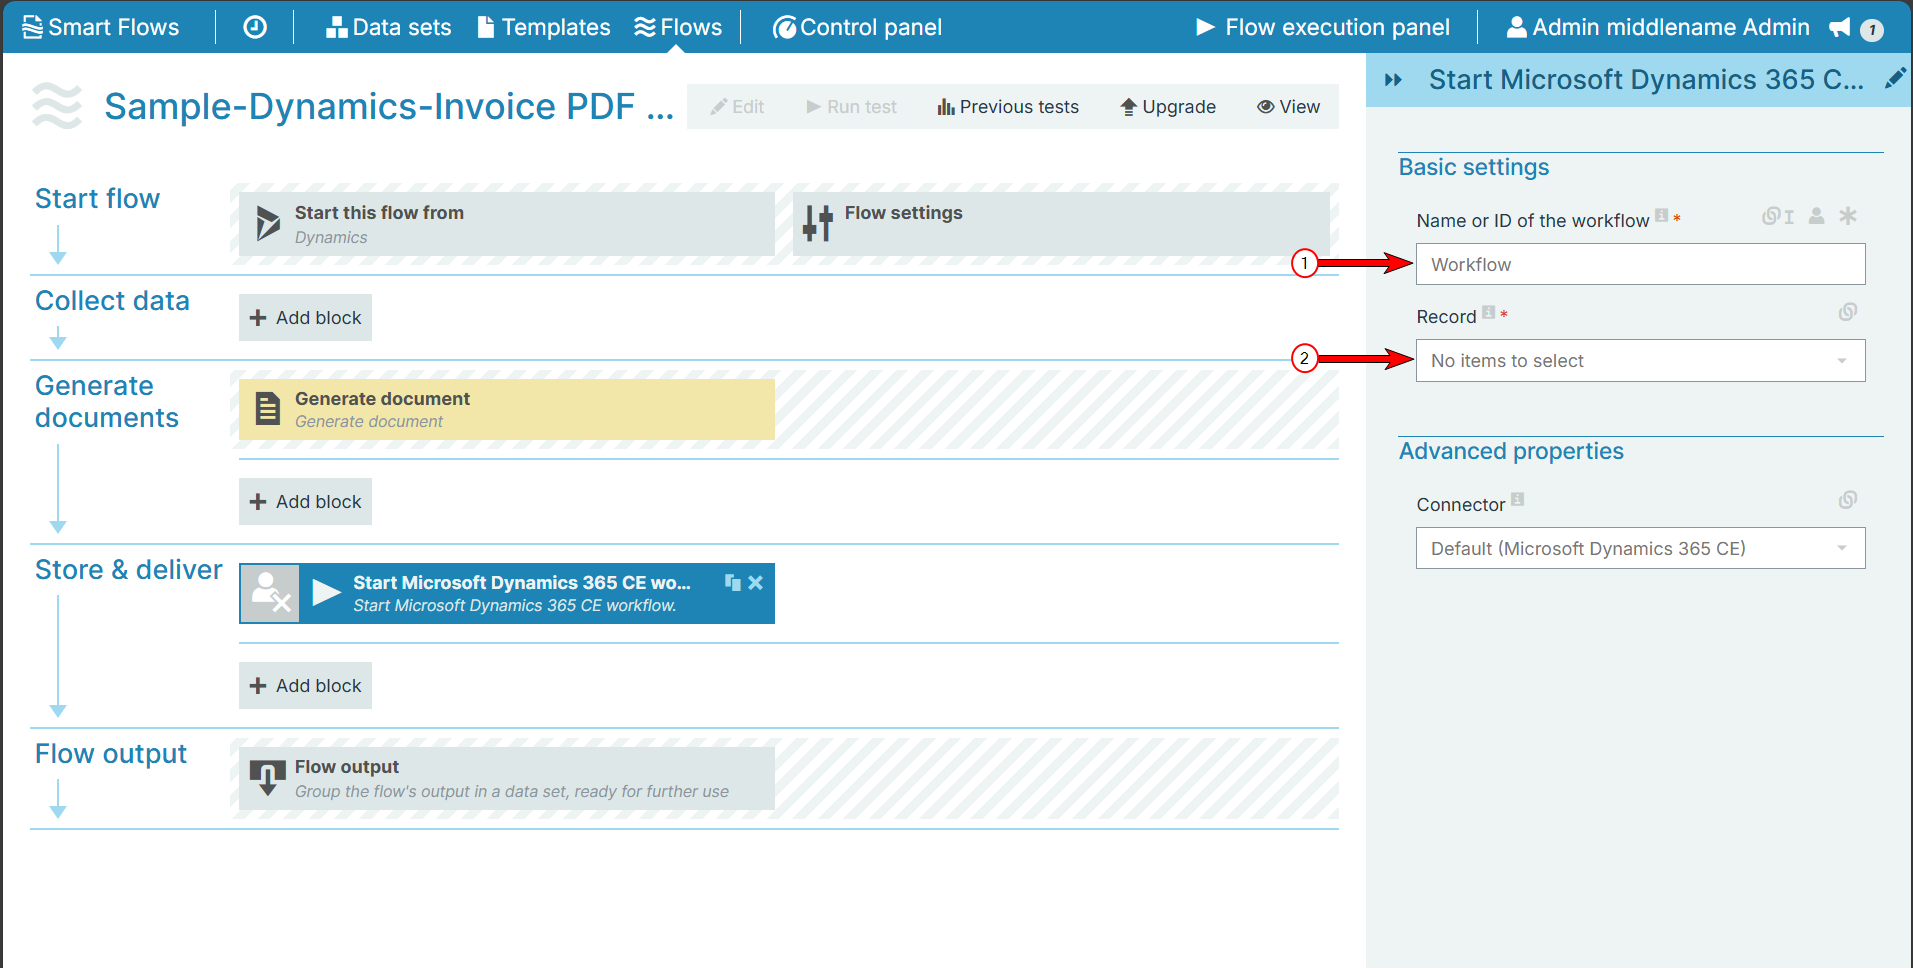Click the info icon next to the Connector label
1913x970 pixels.
point(1517,499)
